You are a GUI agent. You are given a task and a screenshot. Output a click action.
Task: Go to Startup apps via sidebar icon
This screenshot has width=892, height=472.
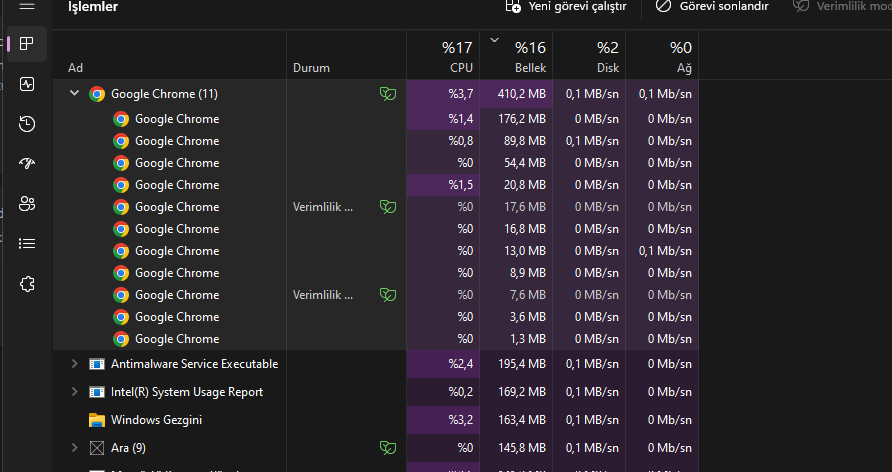[27, 164]
